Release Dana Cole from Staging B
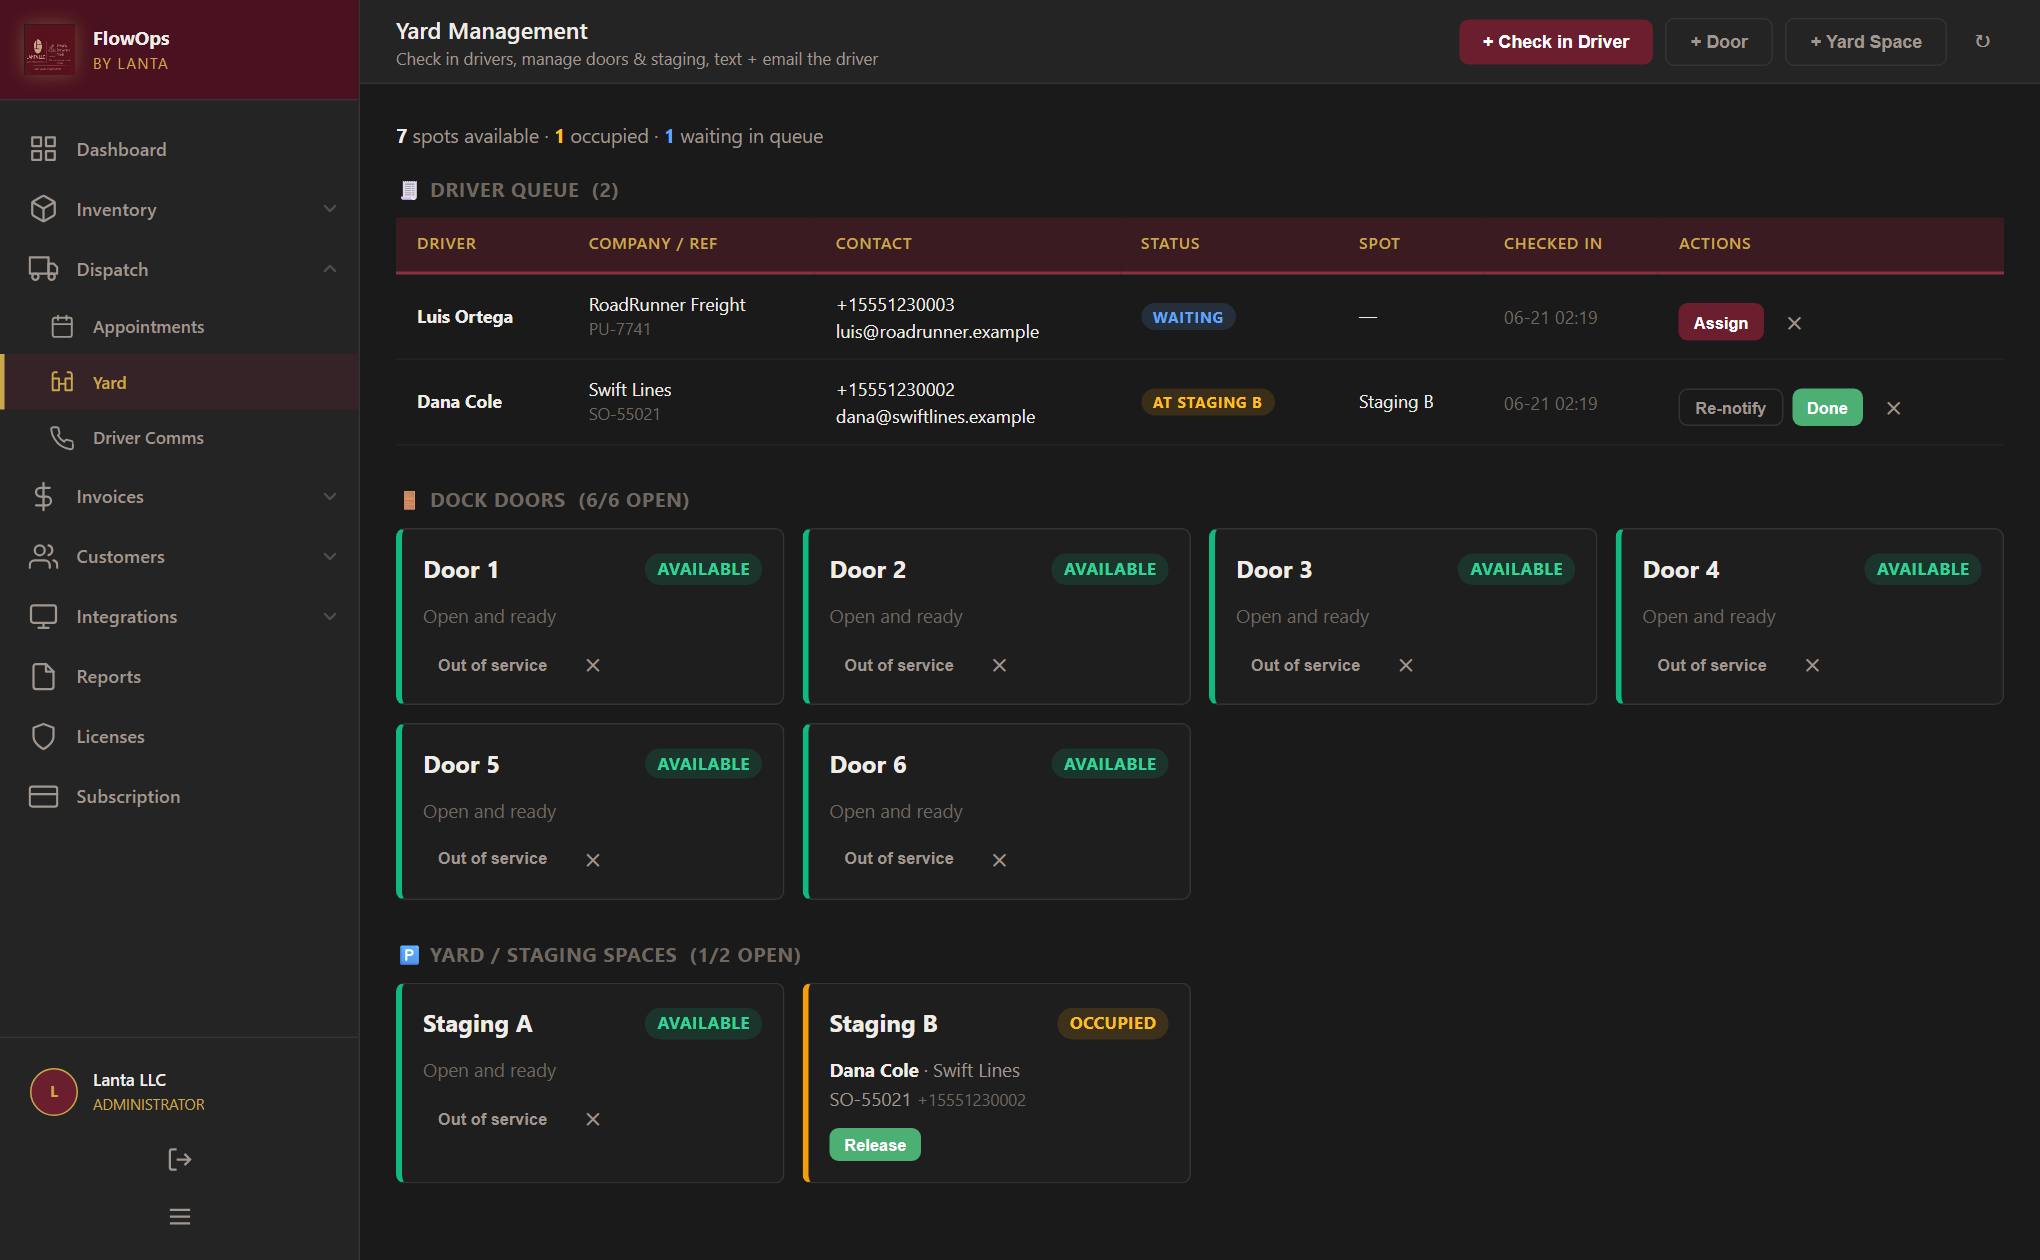This screenshot has width=2040, height=1260. click(x=875, y=1145)
